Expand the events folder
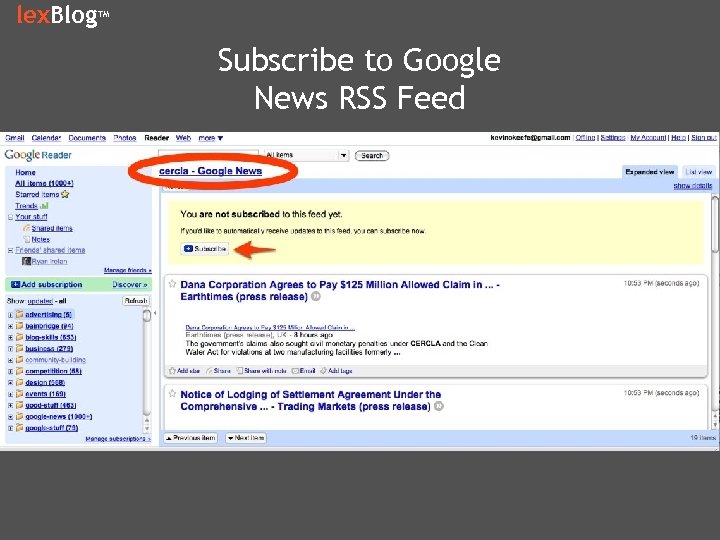Screen dimensions: 720x540 [10, 394]
